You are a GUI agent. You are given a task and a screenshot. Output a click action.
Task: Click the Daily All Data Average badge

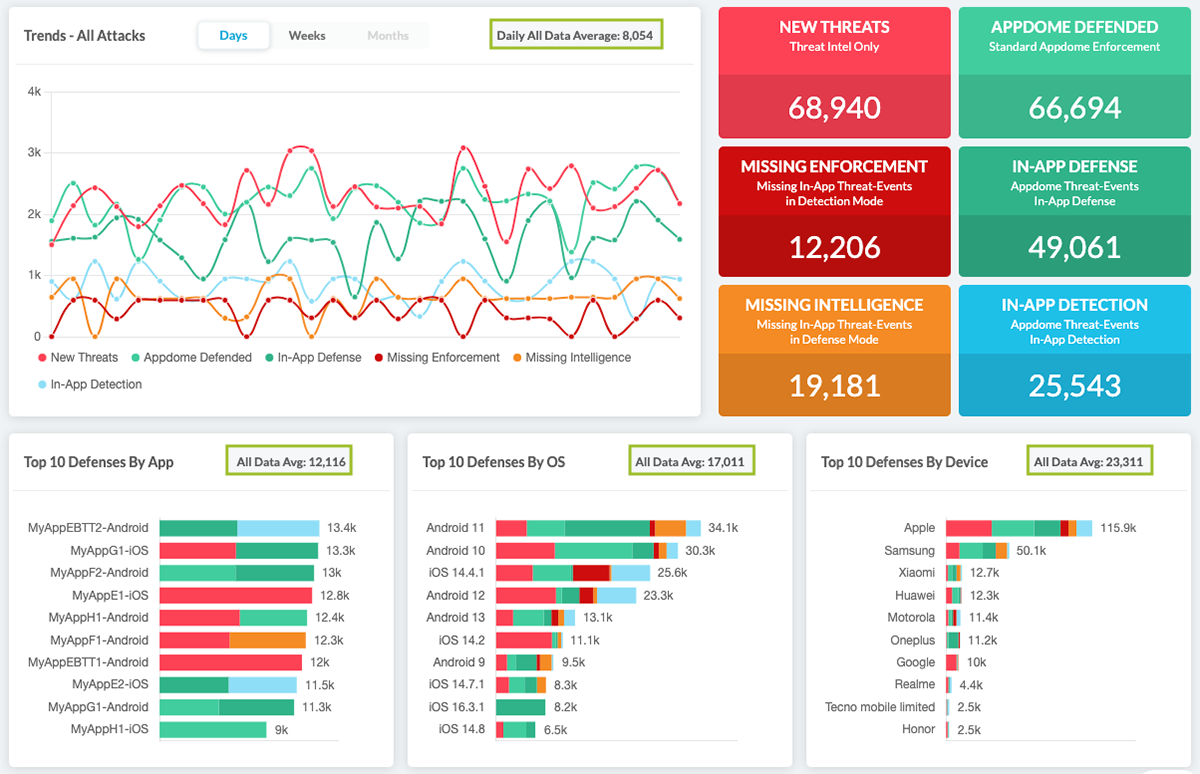point(577,36)
